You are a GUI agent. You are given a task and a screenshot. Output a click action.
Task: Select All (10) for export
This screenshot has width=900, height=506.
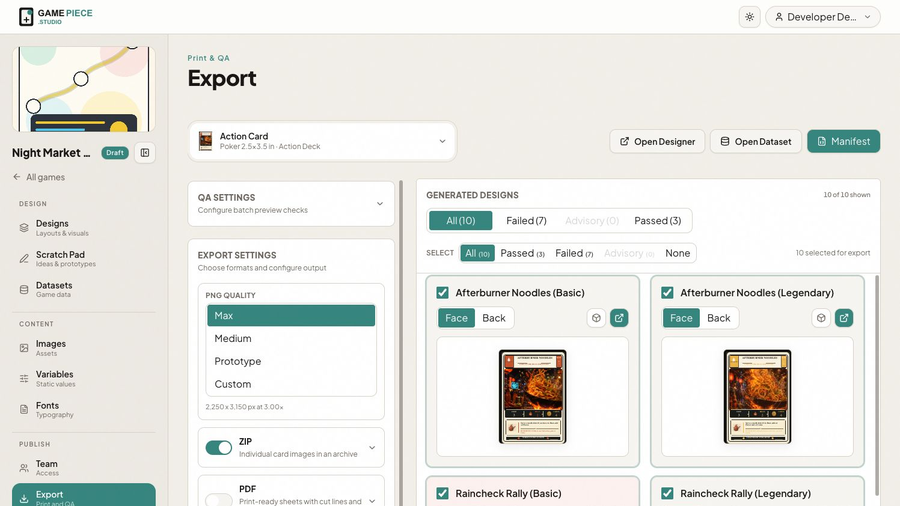pyautogui.click(x=477, y=253)
